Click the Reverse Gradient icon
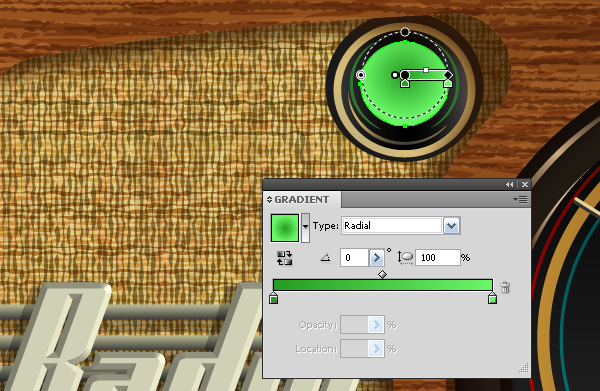The height and width of the screenshot is (391, 600). (x=284, y=258)
